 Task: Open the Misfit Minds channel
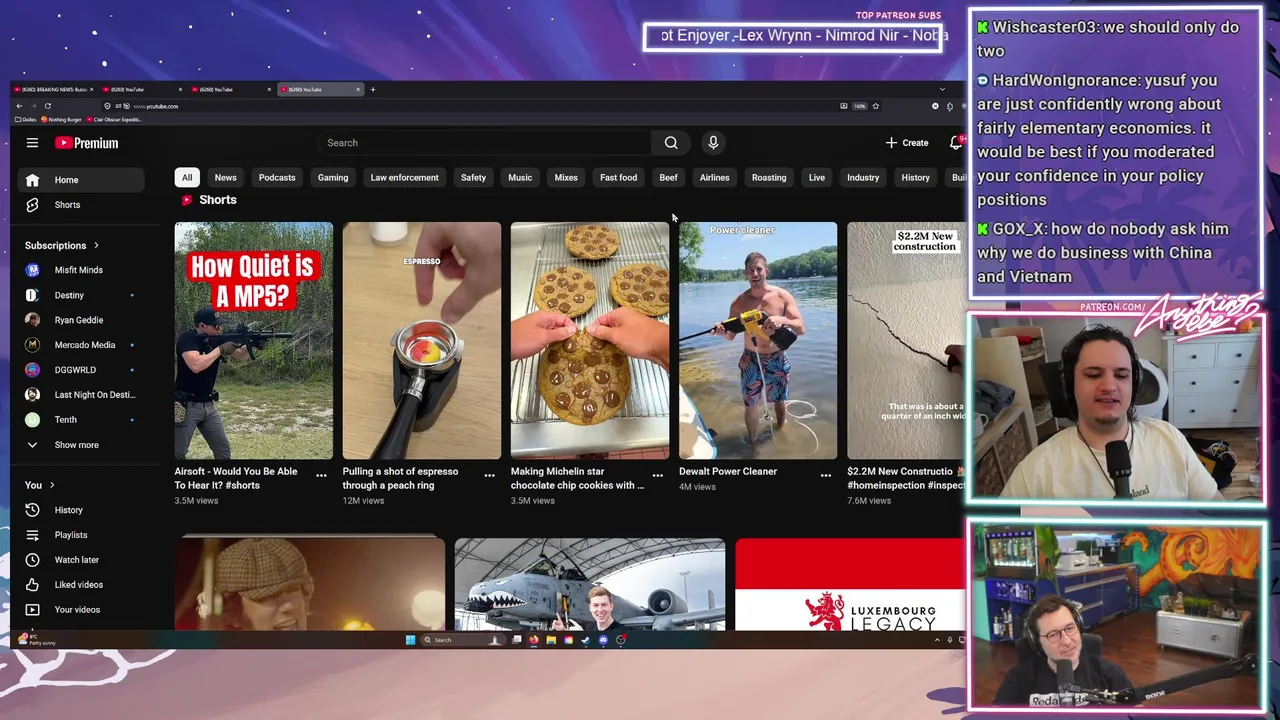(81, 270)
